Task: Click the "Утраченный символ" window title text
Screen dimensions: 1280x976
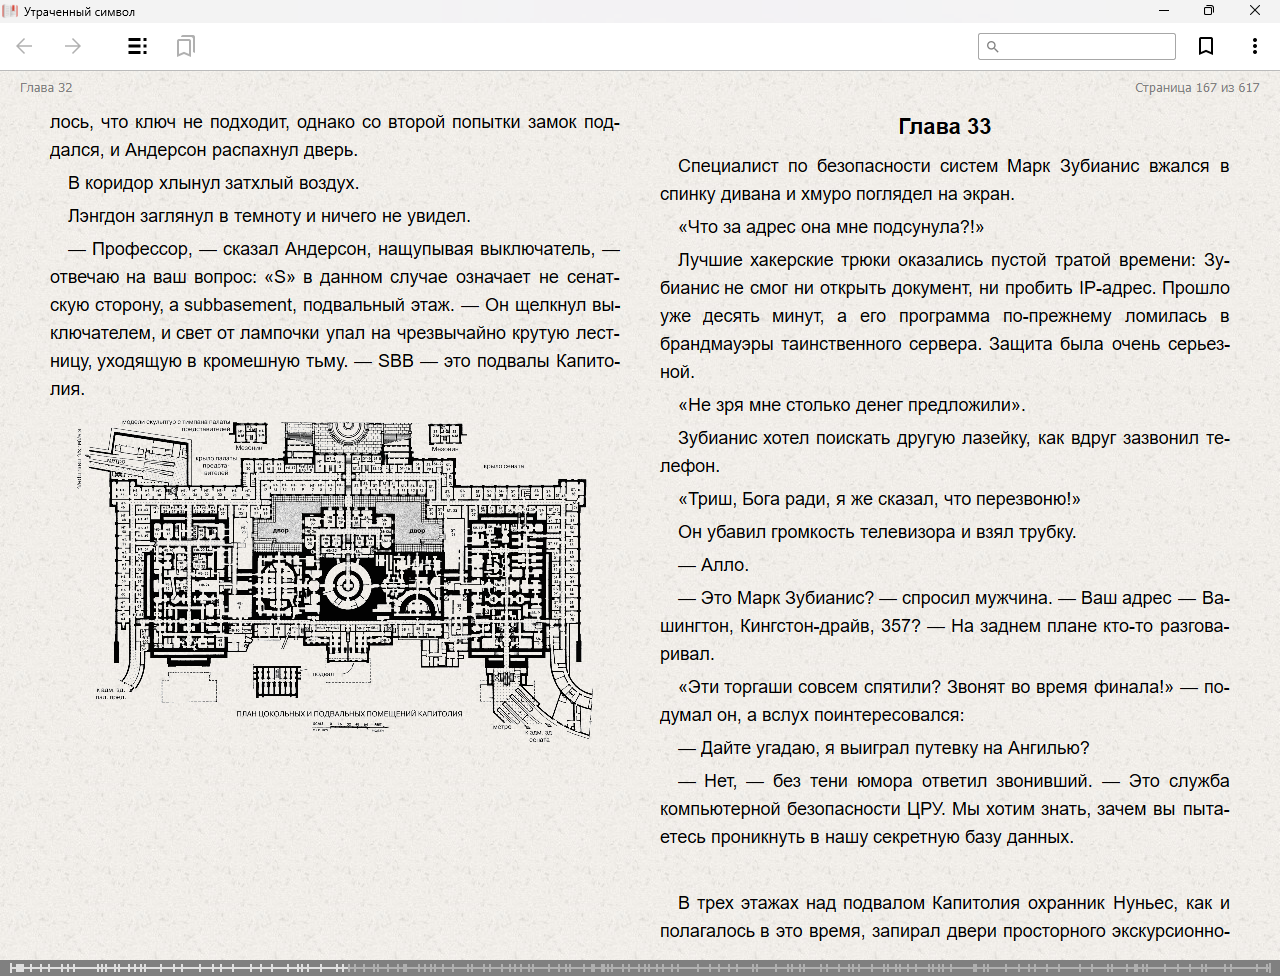Action: (79, 12)
